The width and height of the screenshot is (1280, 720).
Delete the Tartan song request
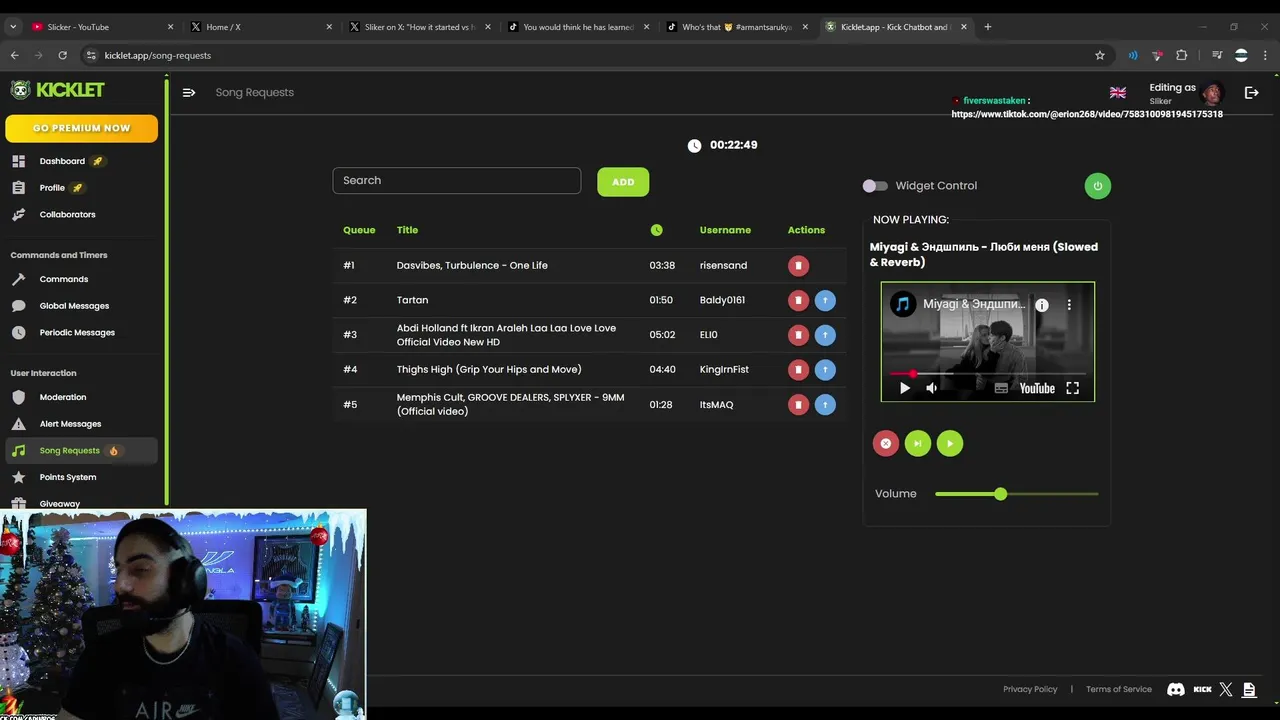[798, 300]
